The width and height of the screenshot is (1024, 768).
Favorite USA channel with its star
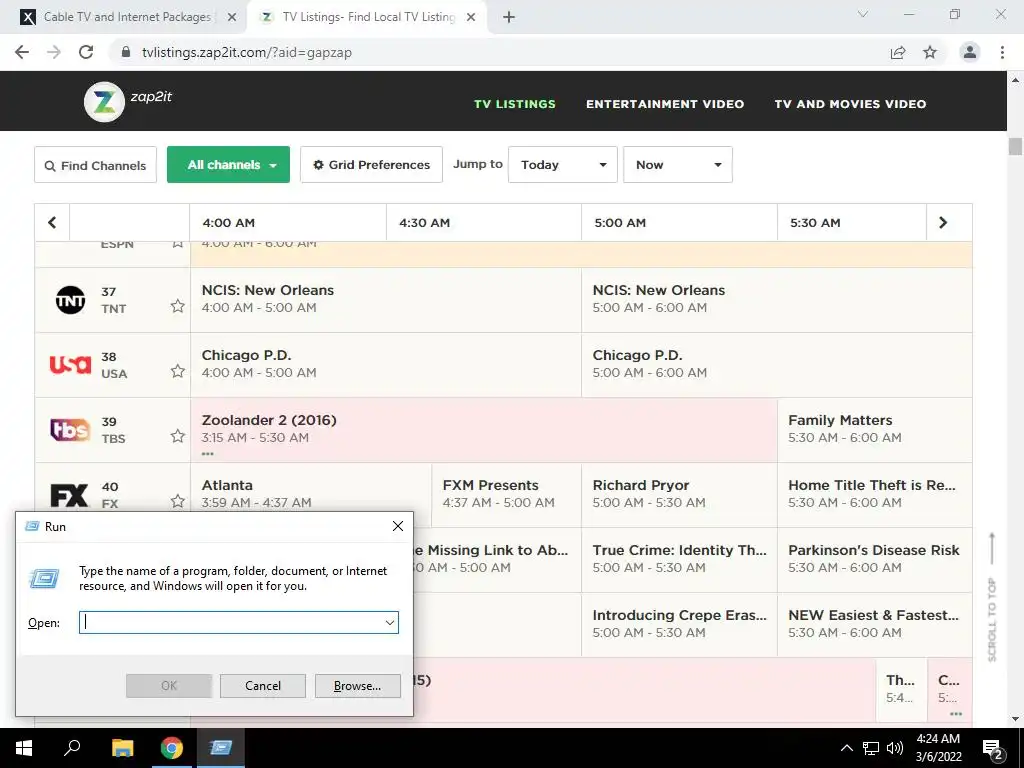(178, 371)
